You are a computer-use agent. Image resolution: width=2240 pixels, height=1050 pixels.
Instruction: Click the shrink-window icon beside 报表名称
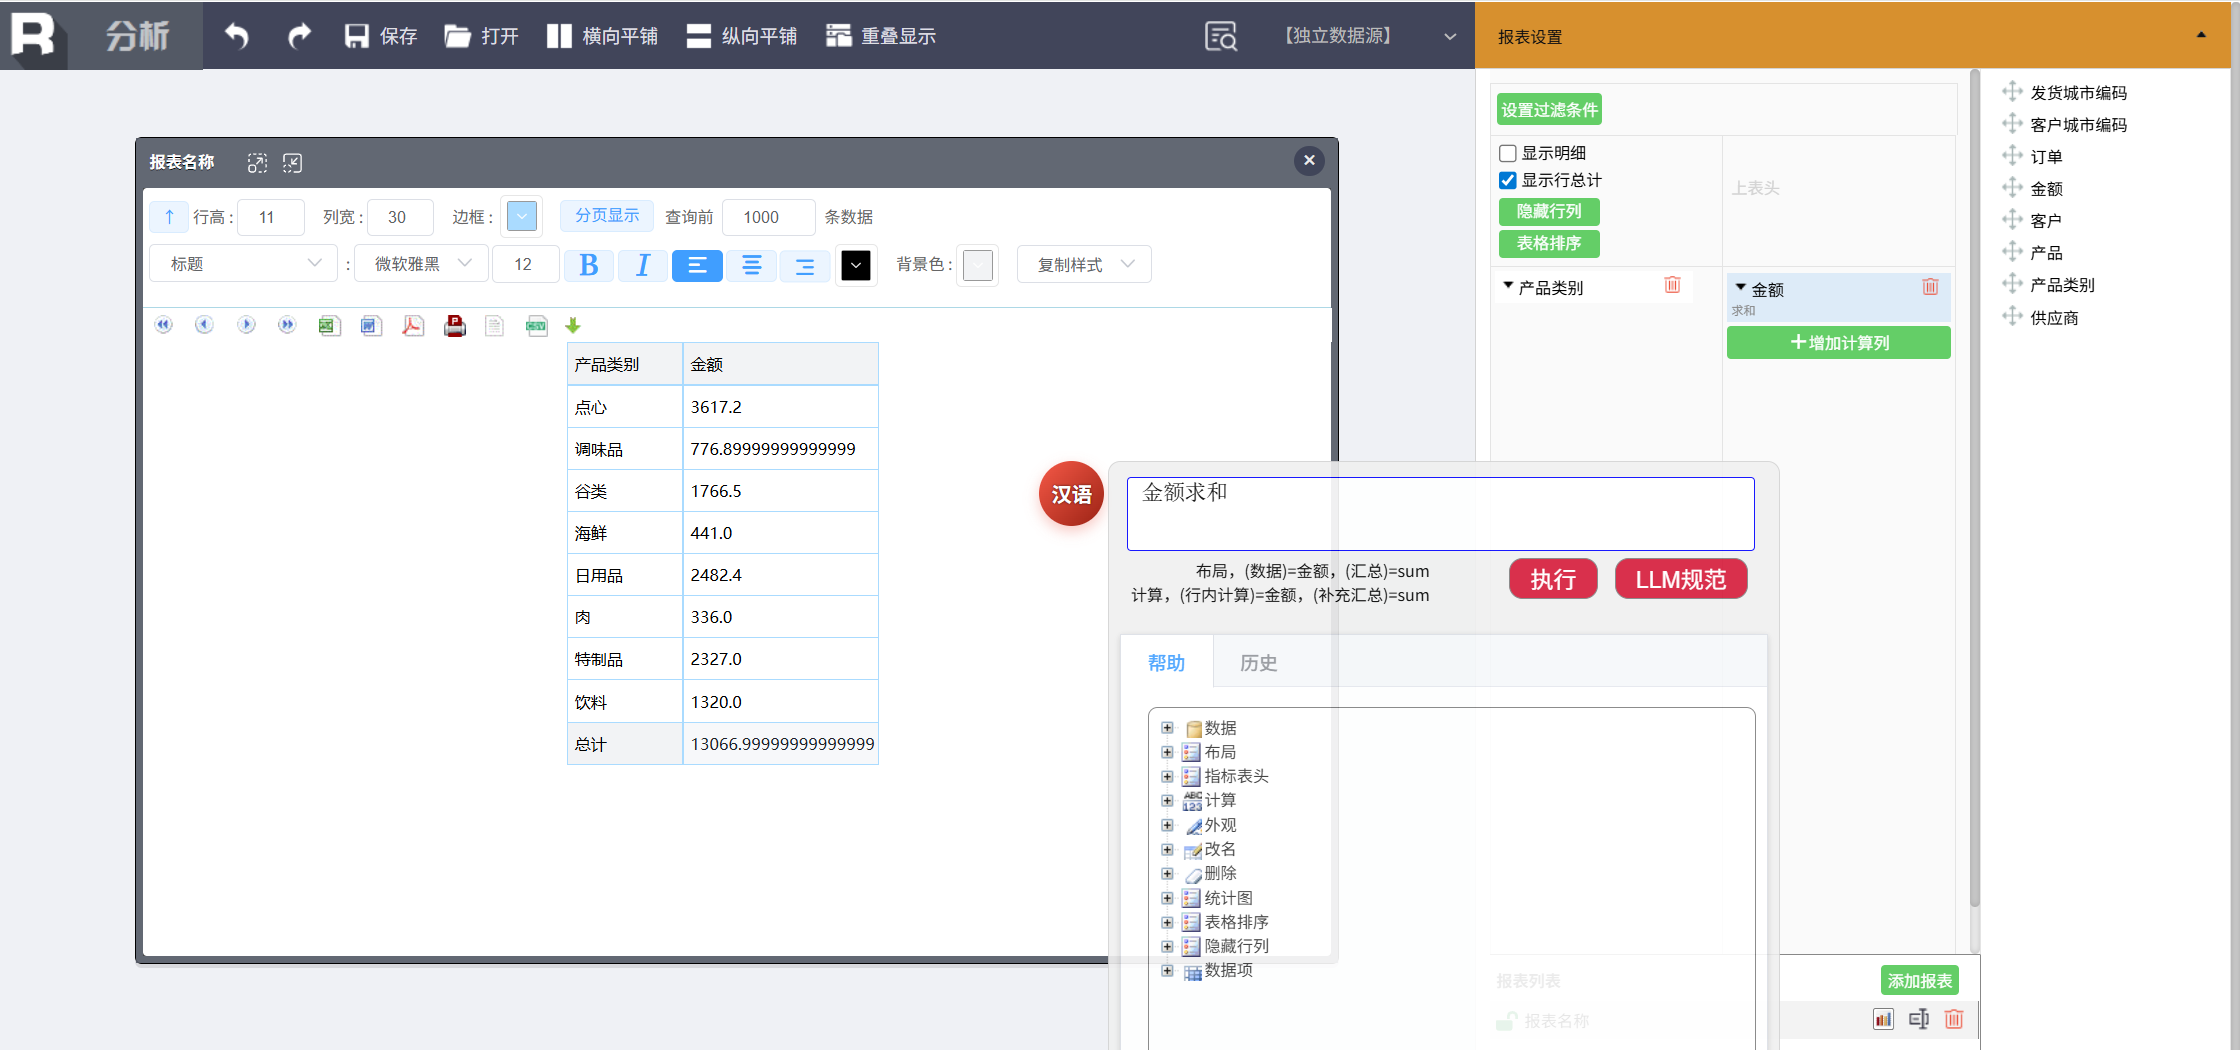coord(292,163)
